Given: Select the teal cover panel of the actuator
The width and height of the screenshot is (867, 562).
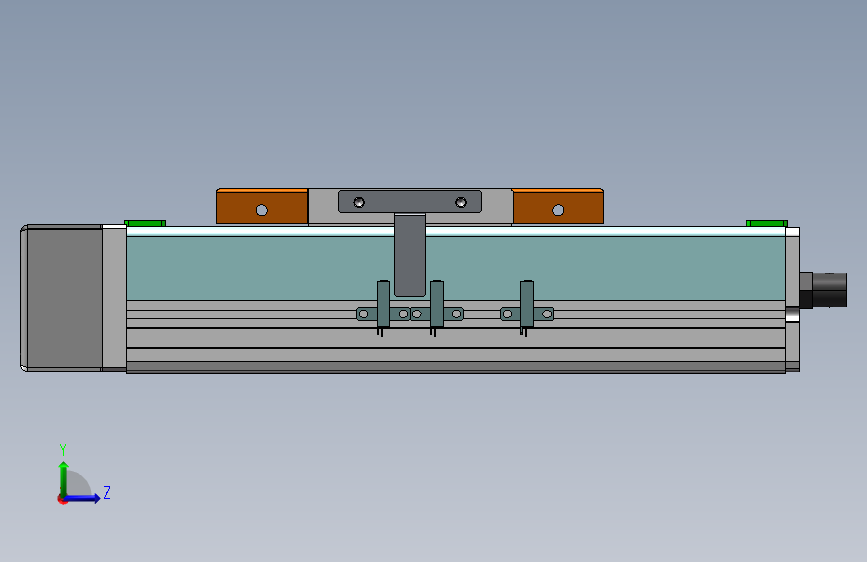Looking at the screenshot, I should (x=456, y=268).
